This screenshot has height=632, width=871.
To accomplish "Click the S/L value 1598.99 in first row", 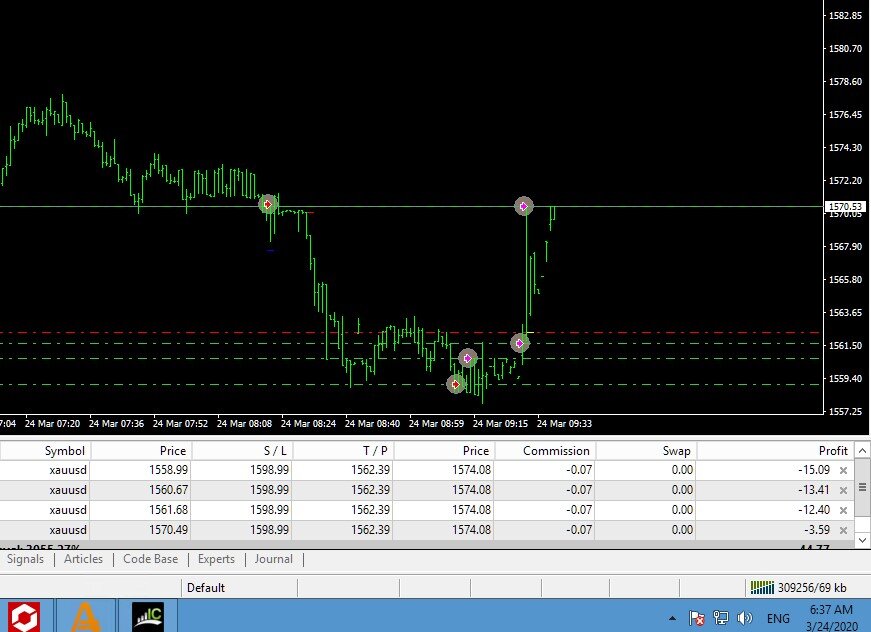I will click(269, 470).
